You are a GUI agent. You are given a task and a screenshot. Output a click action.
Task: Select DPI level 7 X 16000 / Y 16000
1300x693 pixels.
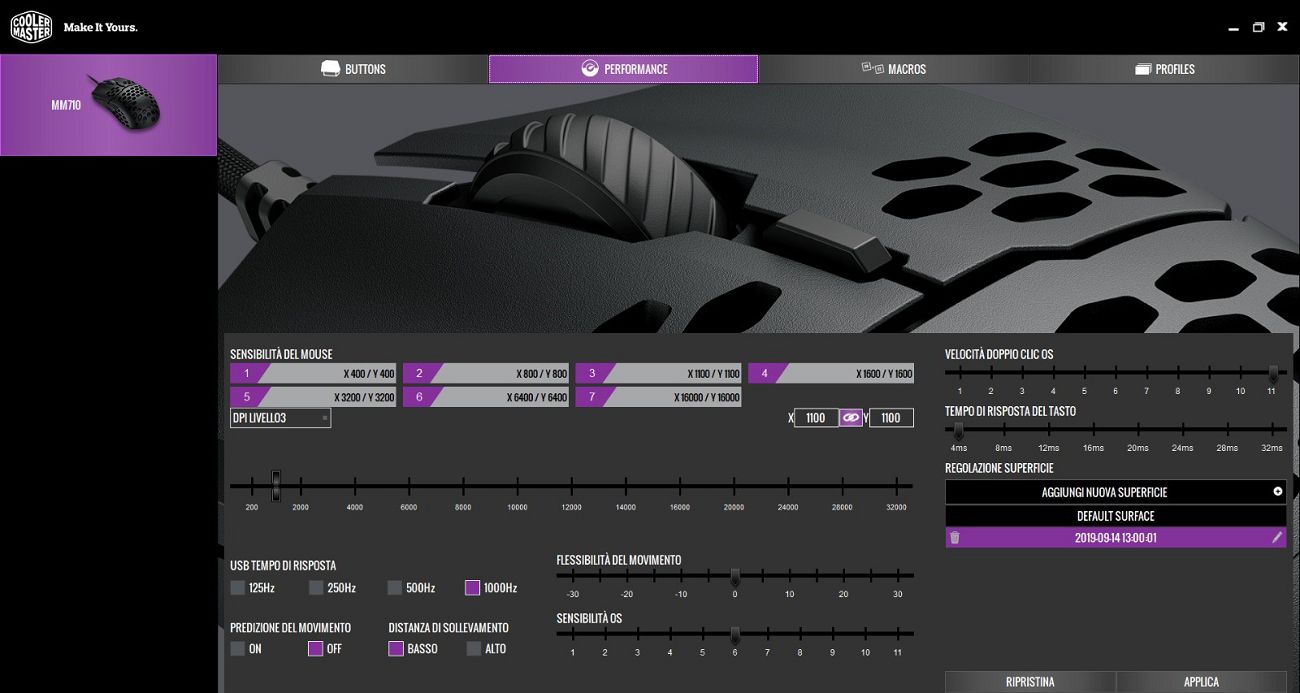coord(658,397)
